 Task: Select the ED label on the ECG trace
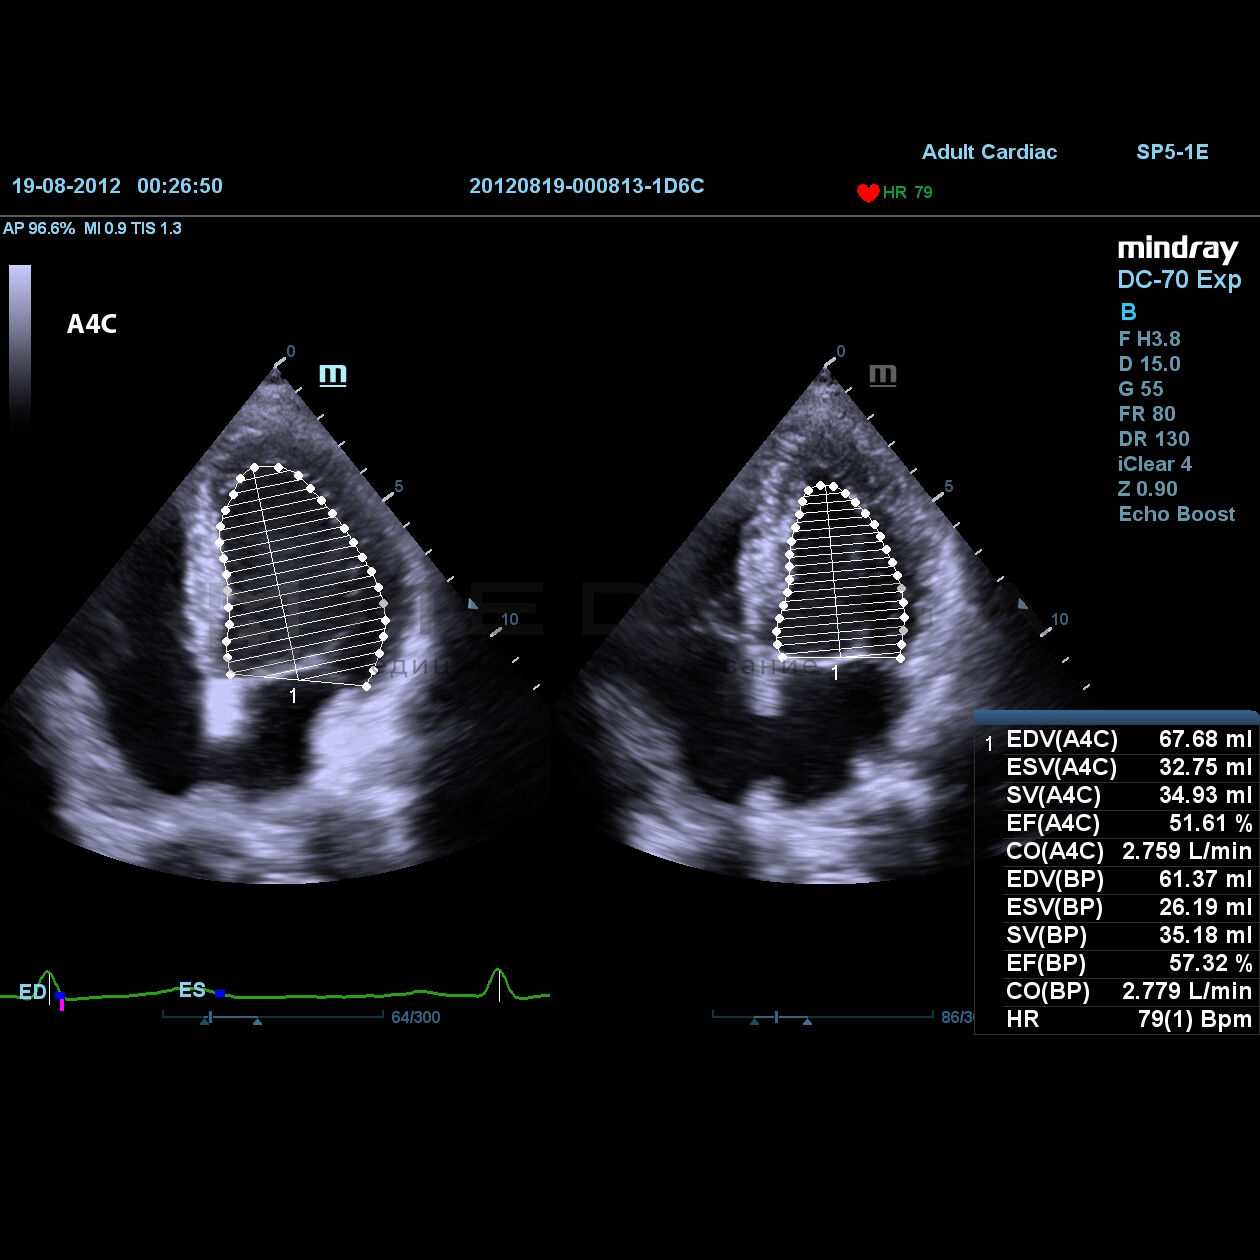pos(32,992)
